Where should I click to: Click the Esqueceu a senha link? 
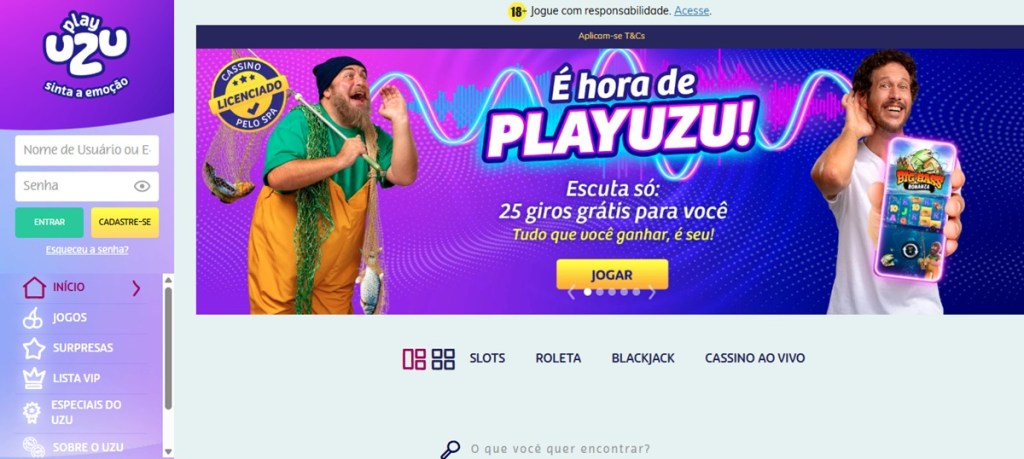click(87, 249)
